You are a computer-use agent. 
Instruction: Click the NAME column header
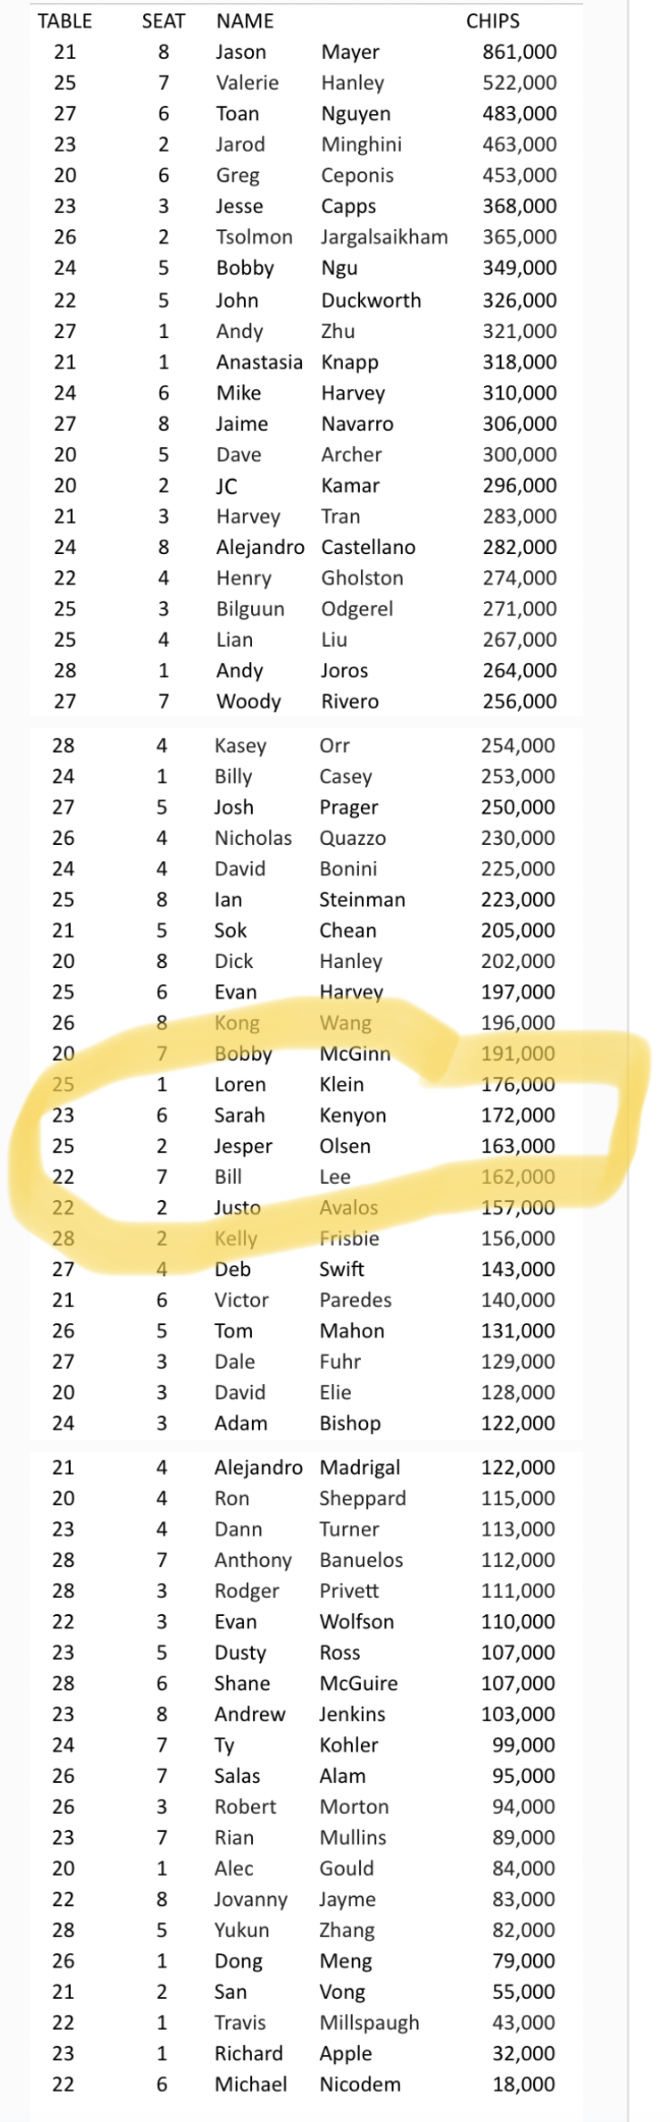[x=245, y=21]
